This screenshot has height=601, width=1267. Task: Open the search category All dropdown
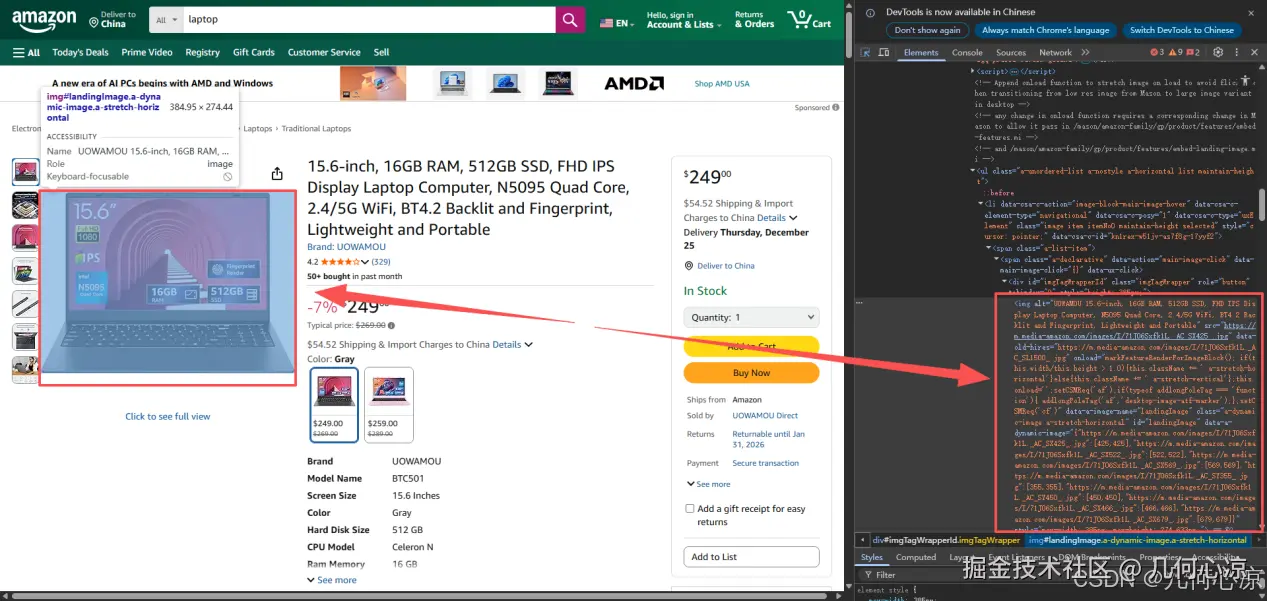pos(167,20)
